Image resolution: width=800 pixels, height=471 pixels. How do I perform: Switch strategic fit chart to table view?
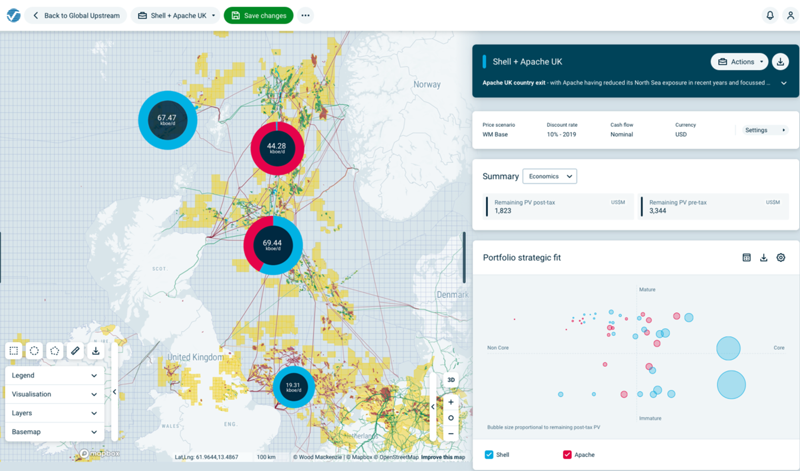(746, 258)
